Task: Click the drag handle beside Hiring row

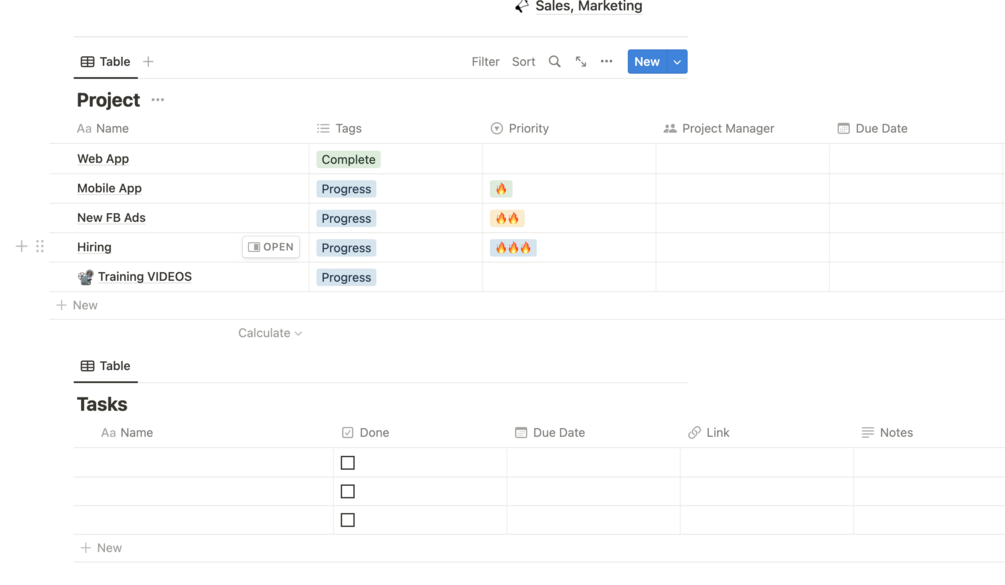Action: [x=40, y=246]
